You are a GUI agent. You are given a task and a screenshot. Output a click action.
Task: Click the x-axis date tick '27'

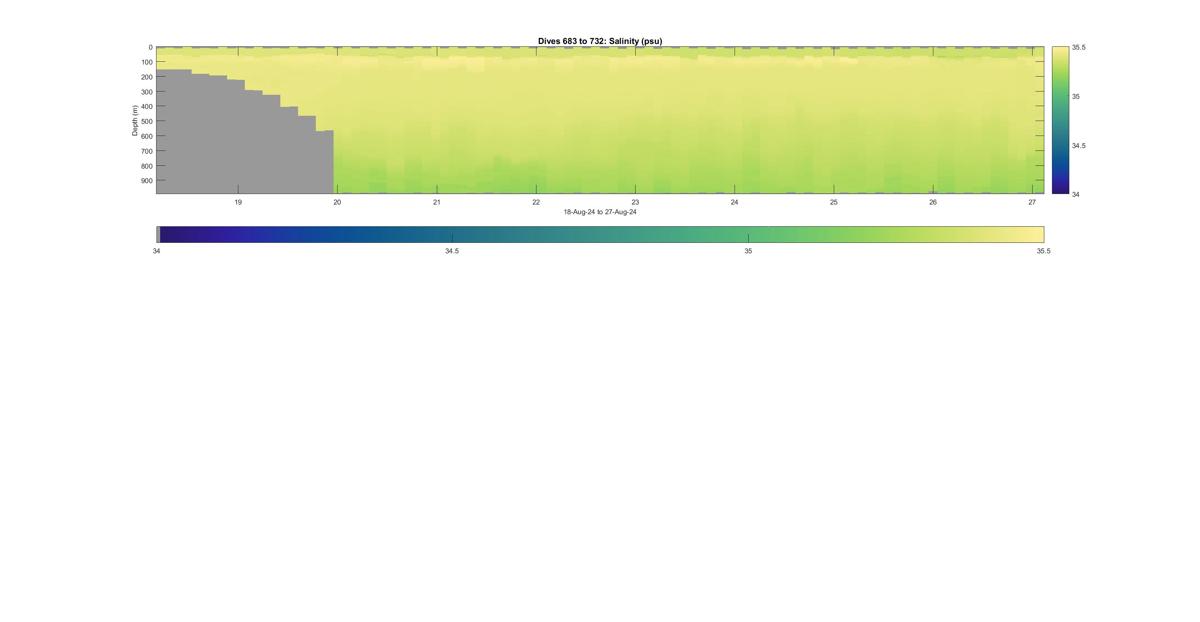[1032, 202]
